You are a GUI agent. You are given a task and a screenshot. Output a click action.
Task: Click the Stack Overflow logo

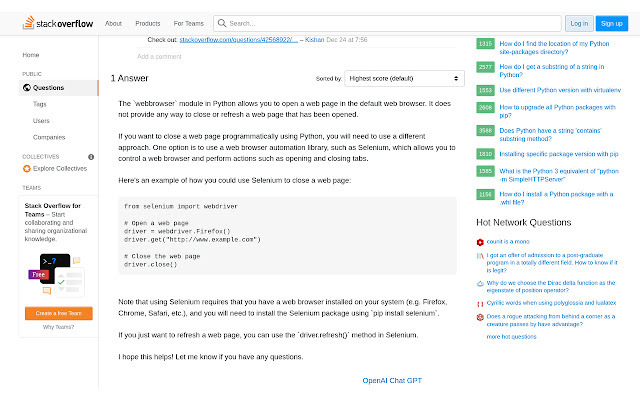pos(56,22)
